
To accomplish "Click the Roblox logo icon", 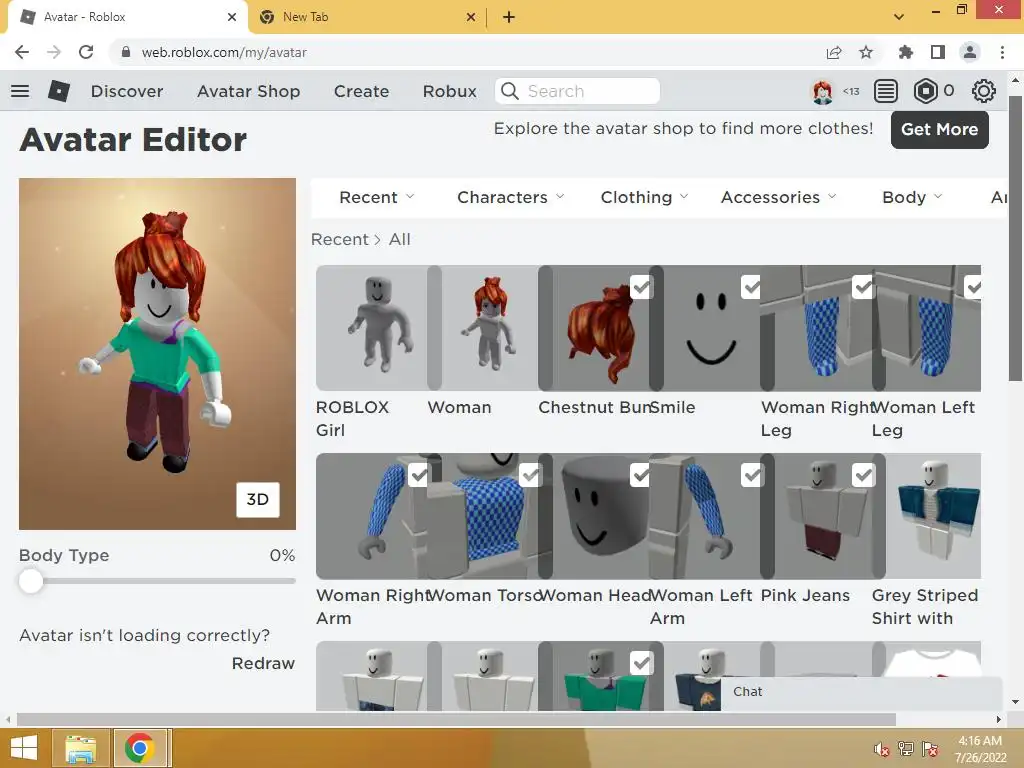I will [59, 91].
